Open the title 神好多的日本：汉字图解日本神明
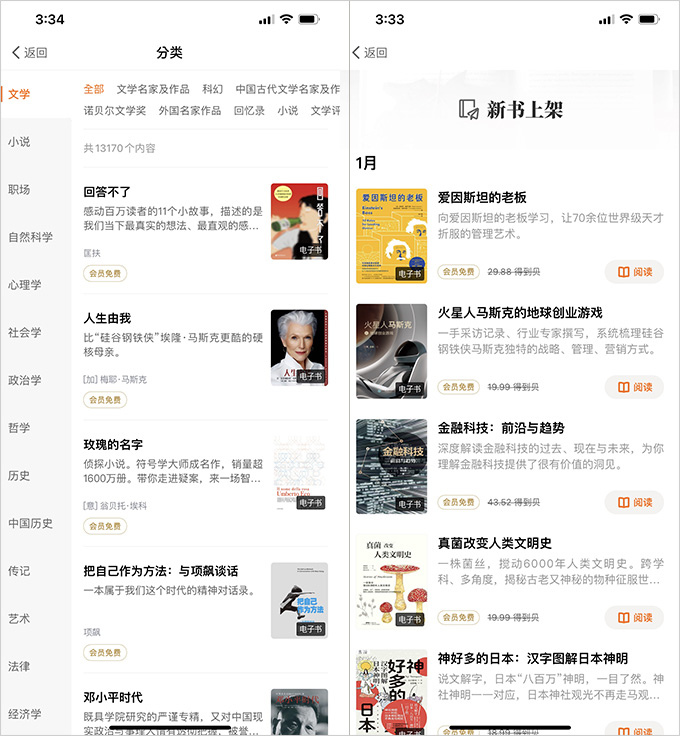 point(533,659)
